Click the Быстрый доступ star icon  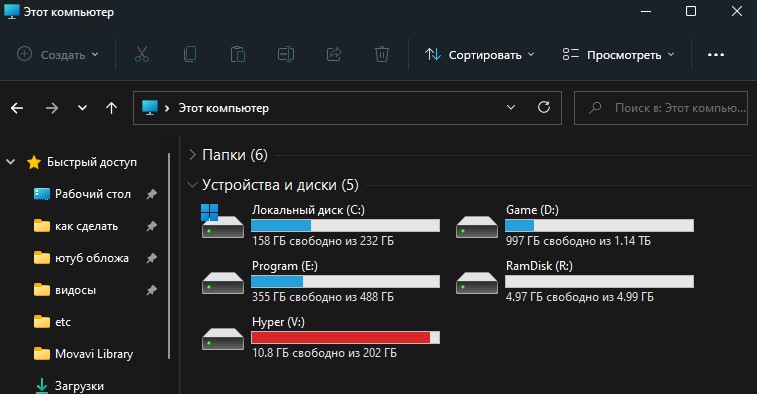click(34, 162)
